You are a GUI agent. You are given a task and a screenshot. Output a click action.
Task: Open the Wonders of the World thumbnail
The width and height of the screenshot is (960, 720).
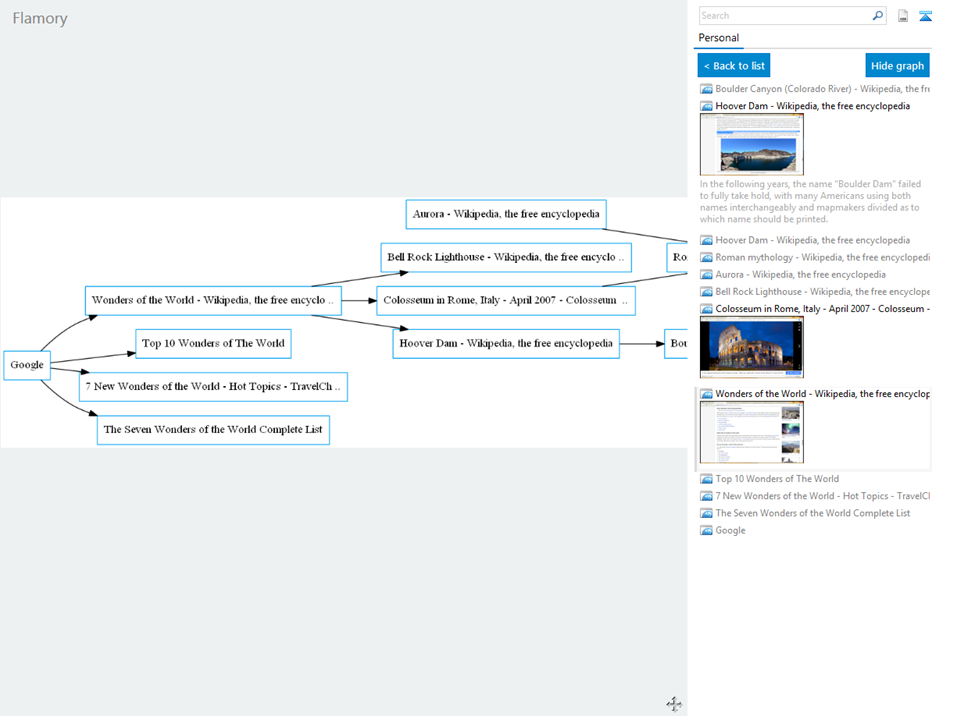tap(752, 433)
